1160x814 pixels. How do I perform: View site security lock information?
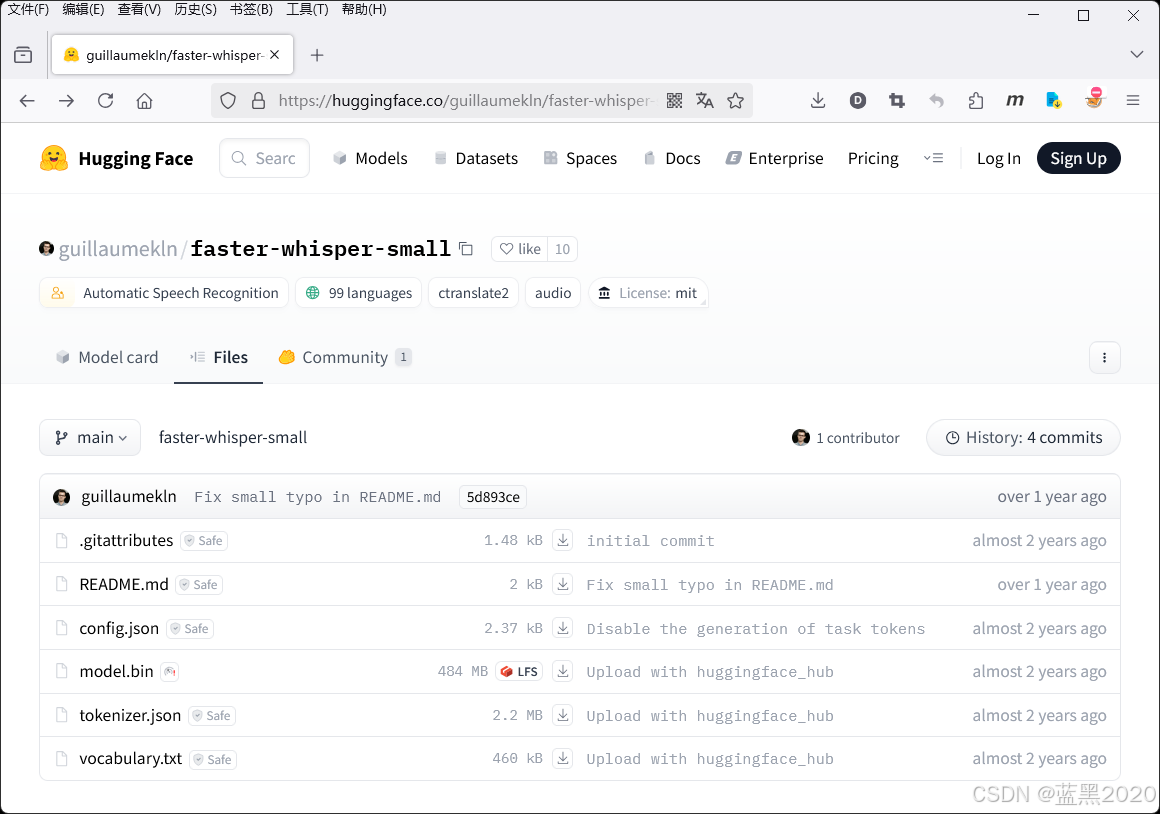point(258,101)
